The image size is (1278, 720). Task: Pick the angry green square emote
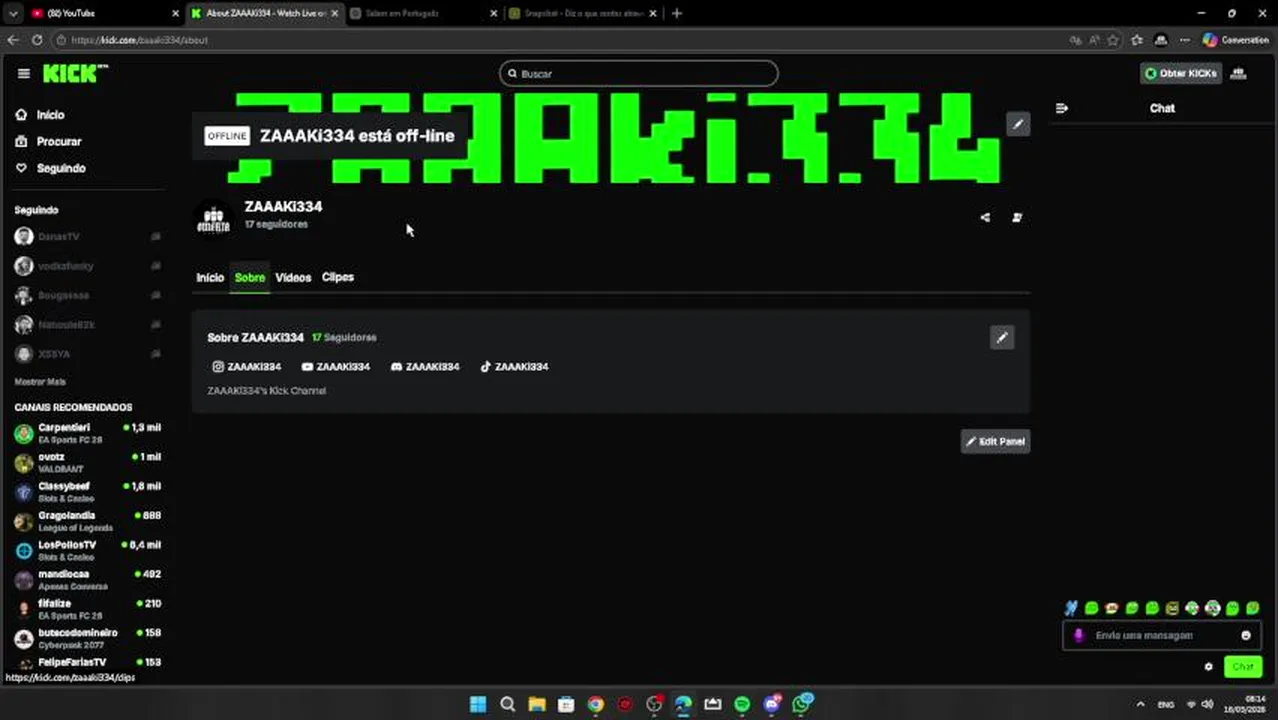[1172, 608]
